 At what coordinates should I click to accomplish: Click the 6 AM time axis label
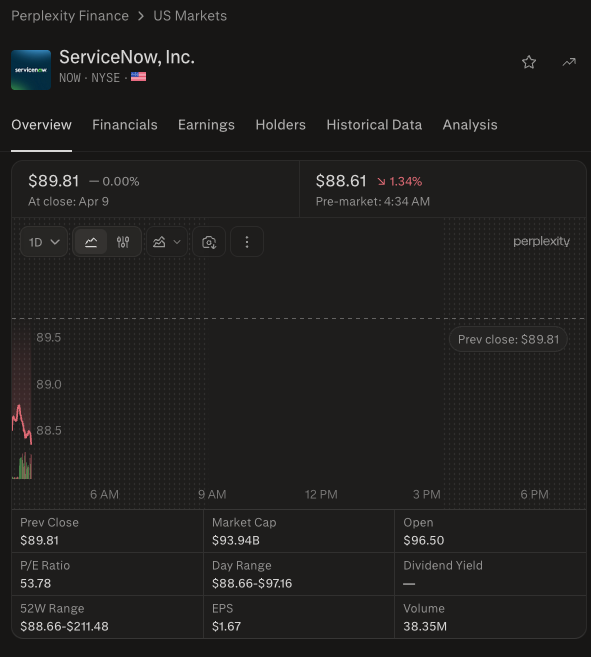tap(104, 494)
